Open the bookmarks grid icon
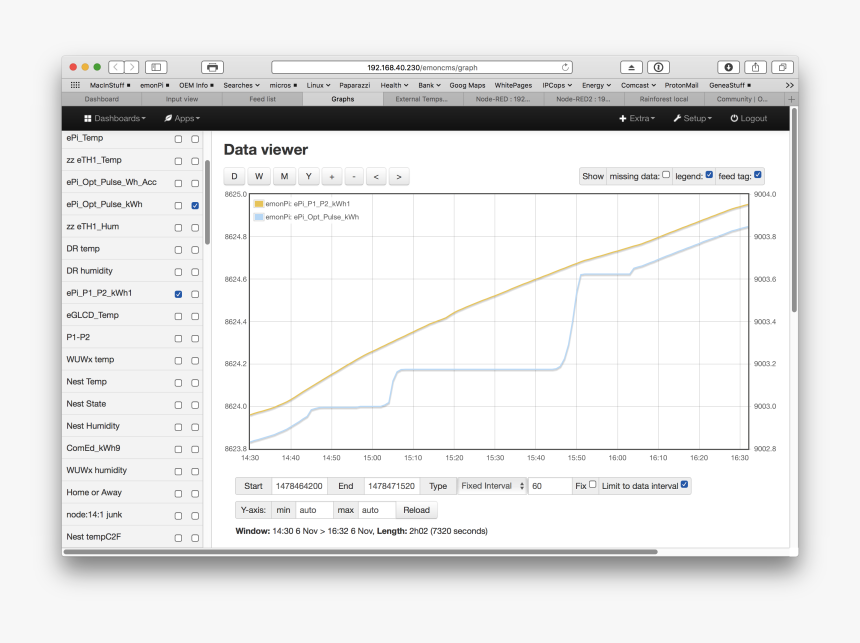Viewport: 860px width, 643px height. coord(75,85)
